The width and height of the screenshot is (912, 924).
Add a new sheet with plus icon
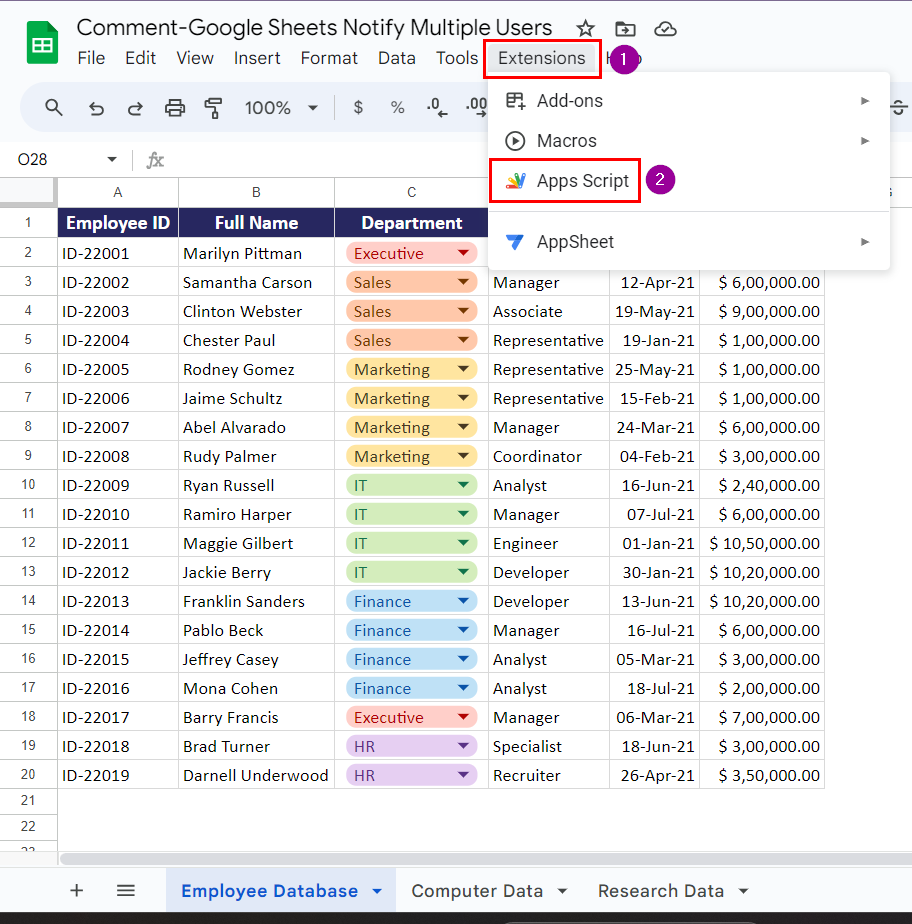pyautogui.click(x=77, y=890)
